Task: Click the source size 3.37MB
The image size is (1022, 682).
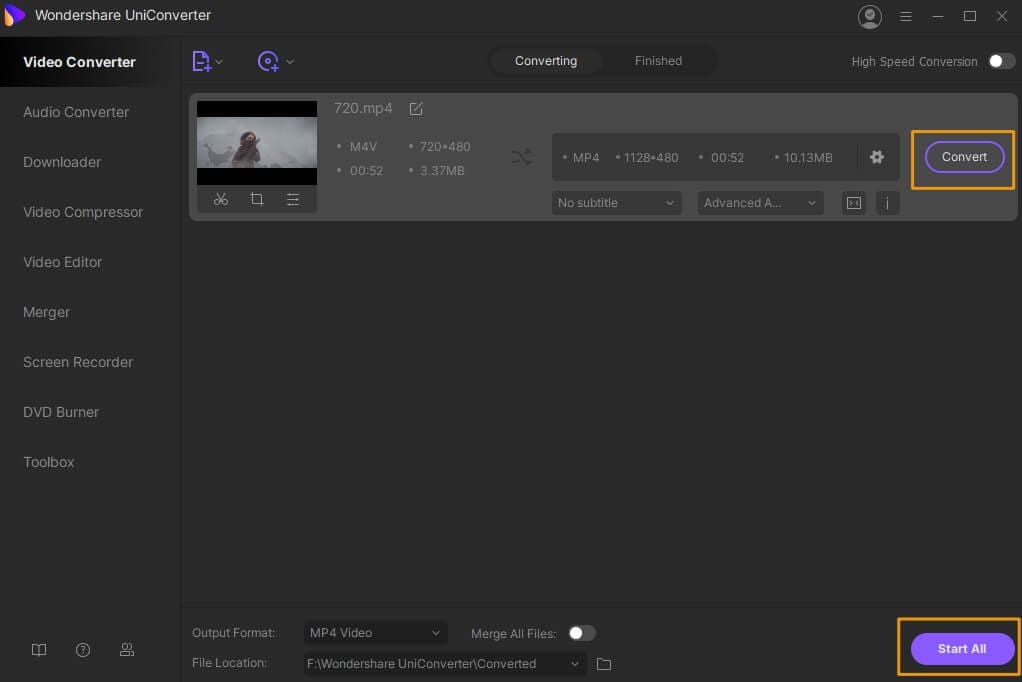Action: pyautogui.click(x=443, y=171)
